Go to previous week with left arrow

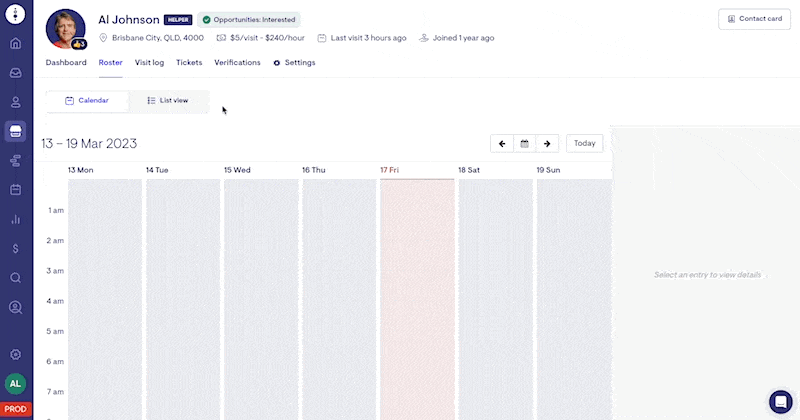tap(502, 144)
